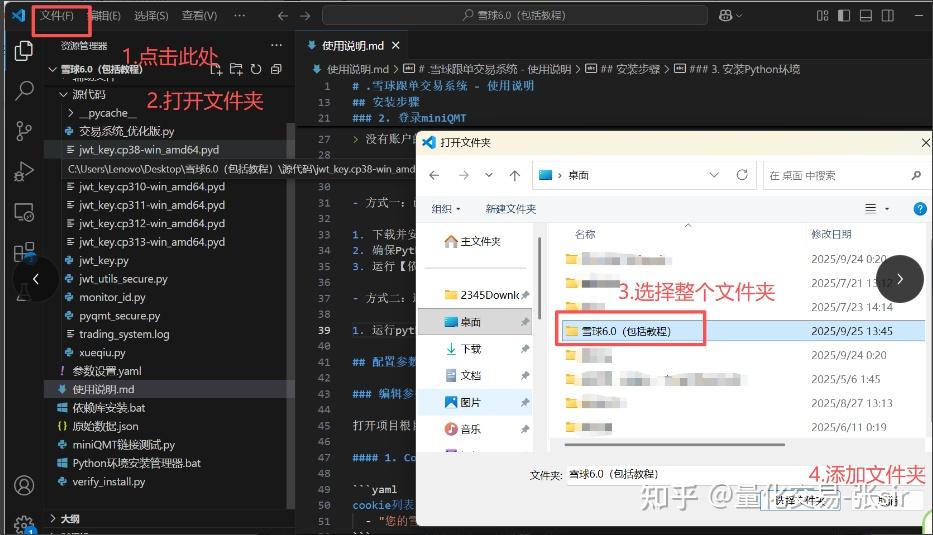The image size is (933, 535).
Task: Open Source Control view in activity bar
Action: pyautogui.click(x=24, y=131)
